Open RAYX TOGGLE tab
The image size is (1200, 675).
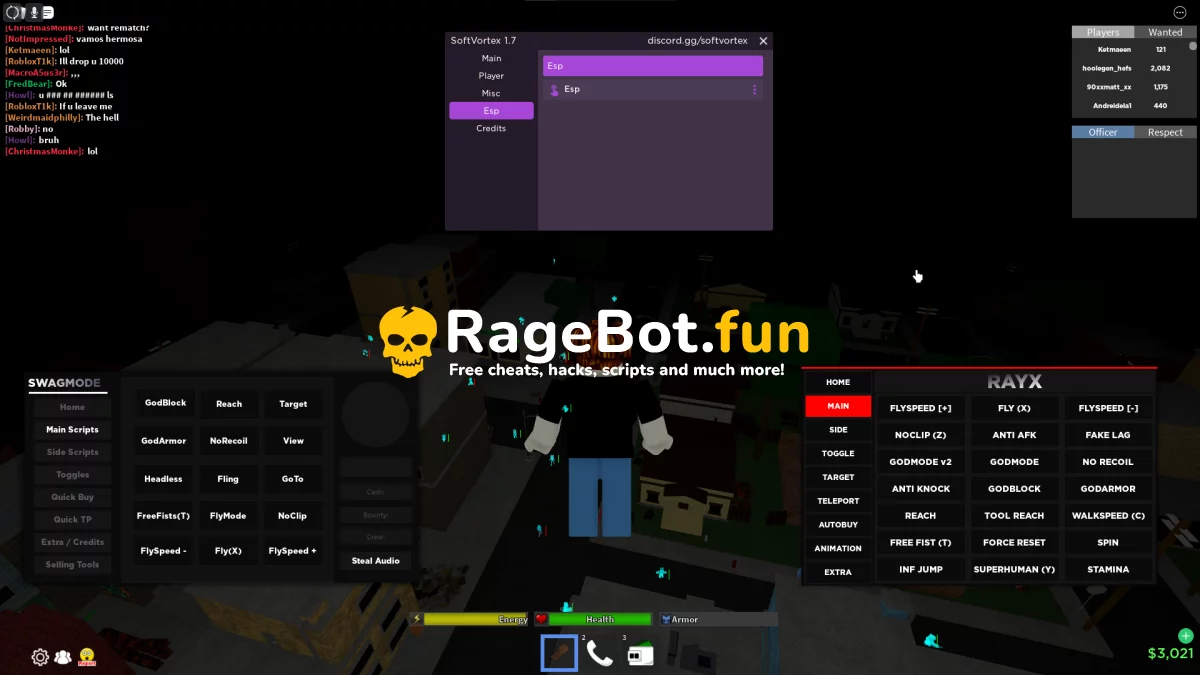pyautogui.click(x=838, y=453)
